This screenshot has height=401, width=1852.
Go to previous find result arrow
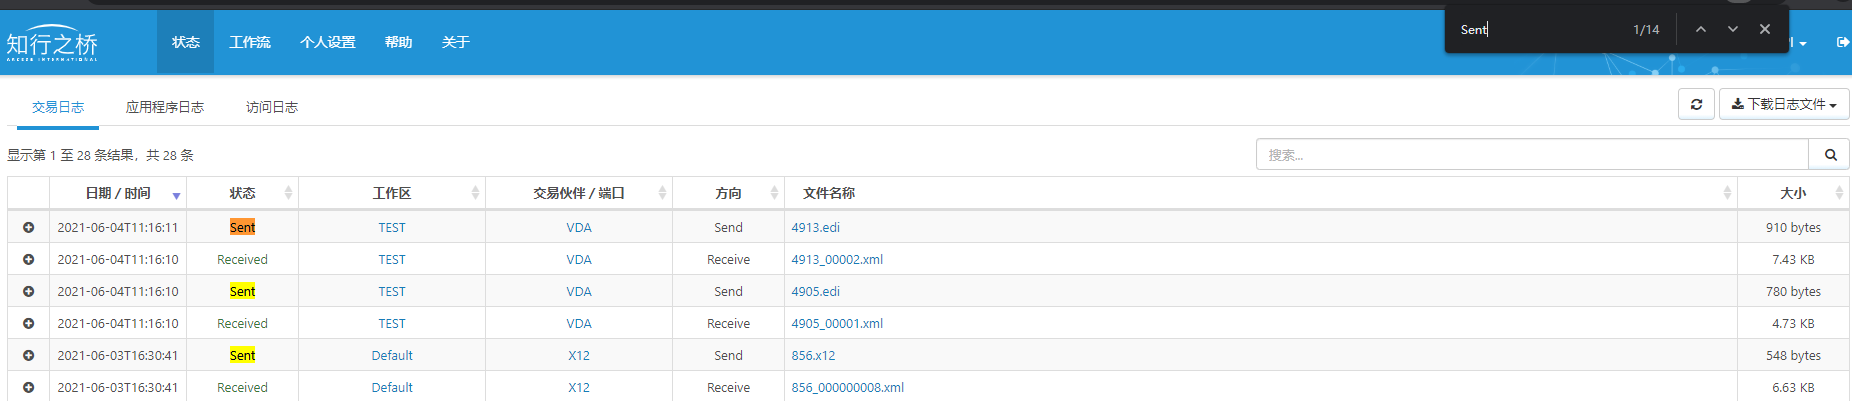pyautogui.click(x=1701, y=29)
